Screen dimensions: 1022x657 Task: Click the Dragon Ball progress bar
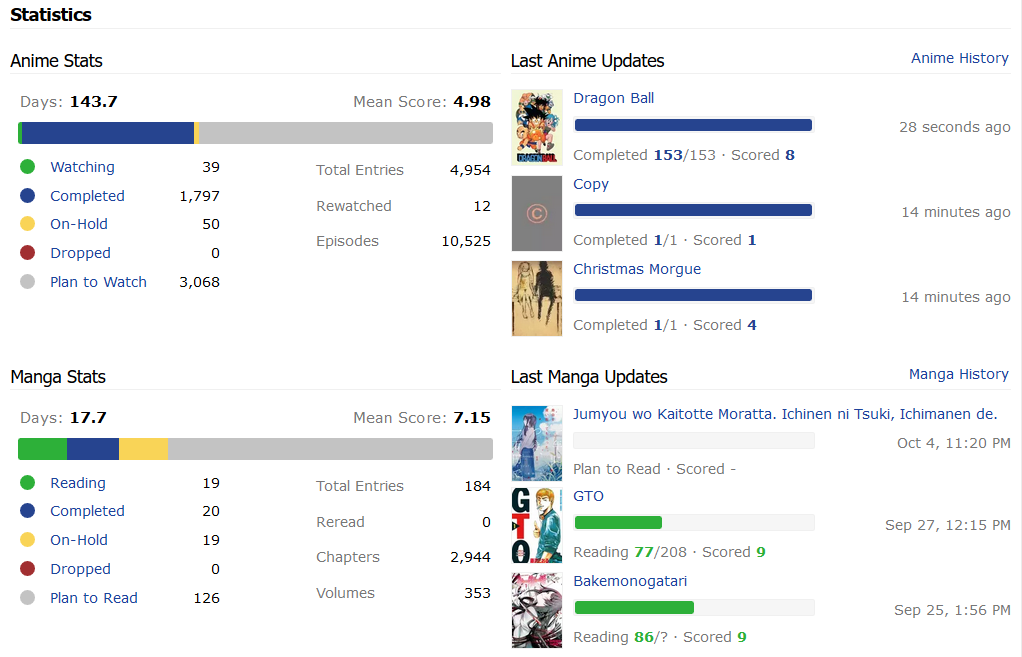(x=694, y=125)
